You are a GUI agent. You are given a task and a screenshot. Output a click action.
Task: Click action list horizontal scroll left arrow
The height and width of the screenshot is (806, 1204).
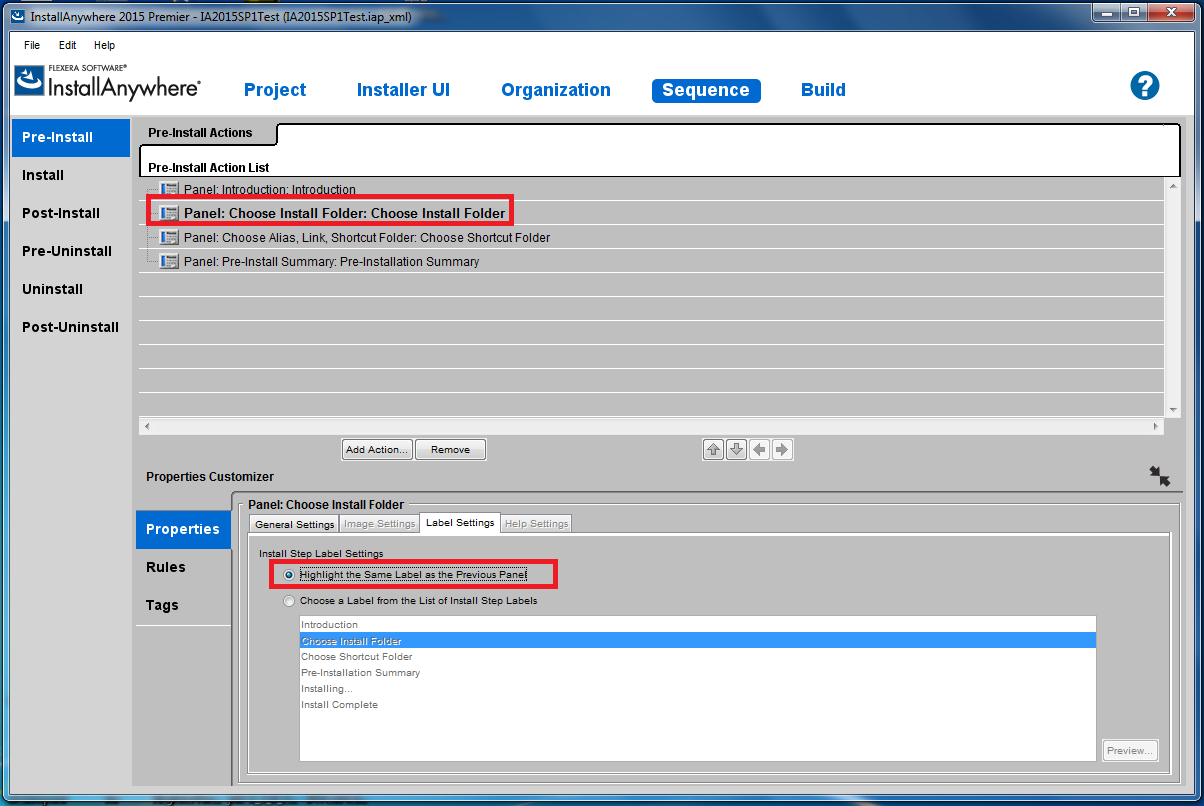pyautogui.click(x=147, y=426)
